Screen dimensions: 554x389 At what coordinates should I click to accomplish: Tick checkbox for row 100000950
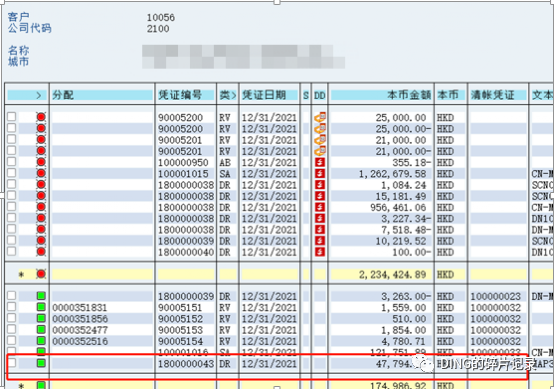[x=12, y=161]
